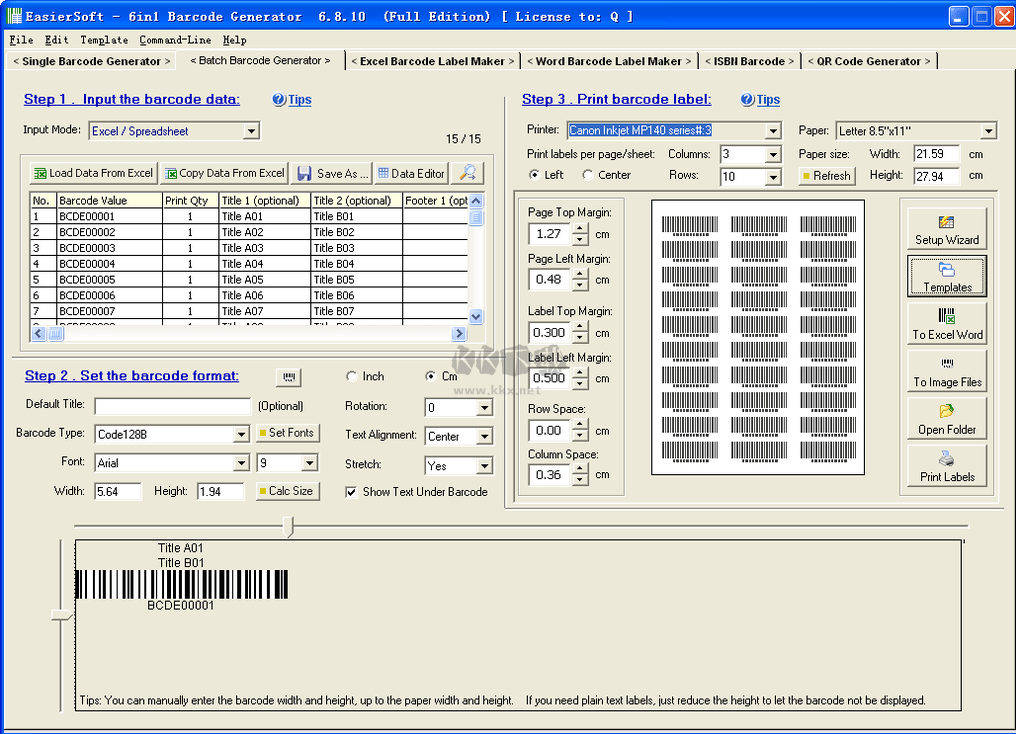Expand the Rotation dropdown
Viewport: 1016px width, 734px height.
(x=484, y=408)
